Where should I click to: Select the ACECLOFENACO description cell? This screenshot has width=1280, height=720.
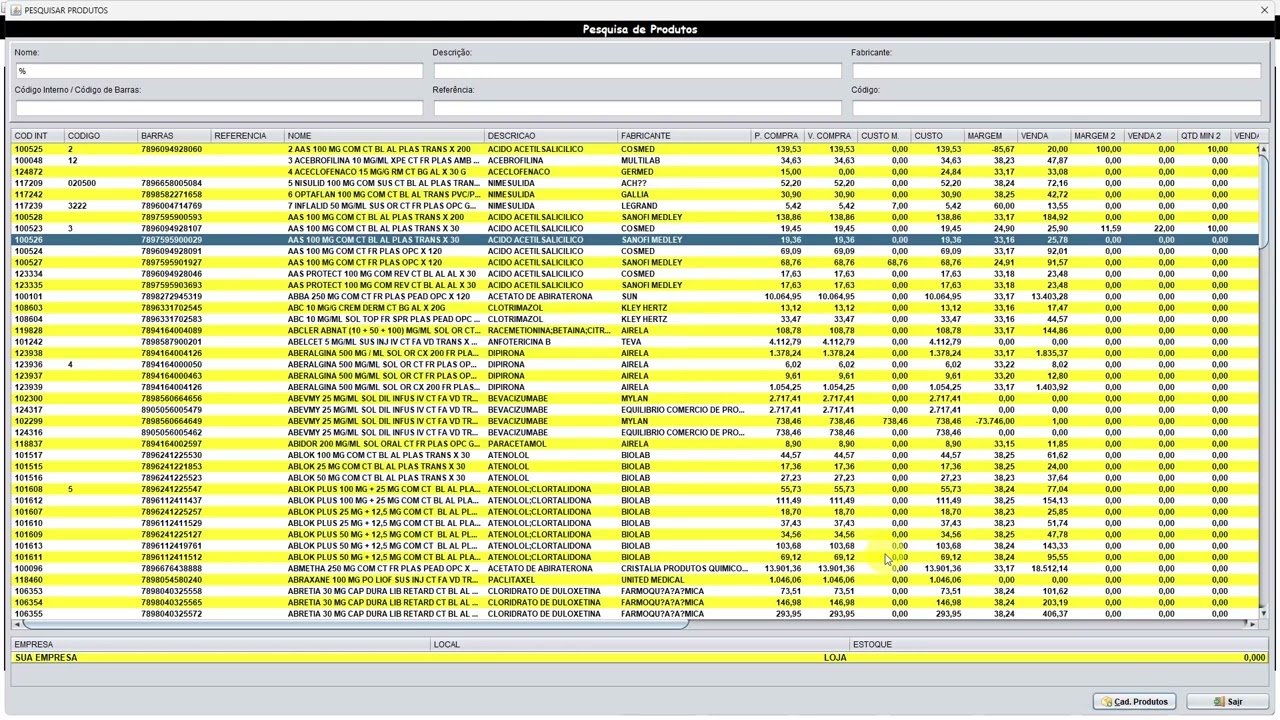(551, 172)
